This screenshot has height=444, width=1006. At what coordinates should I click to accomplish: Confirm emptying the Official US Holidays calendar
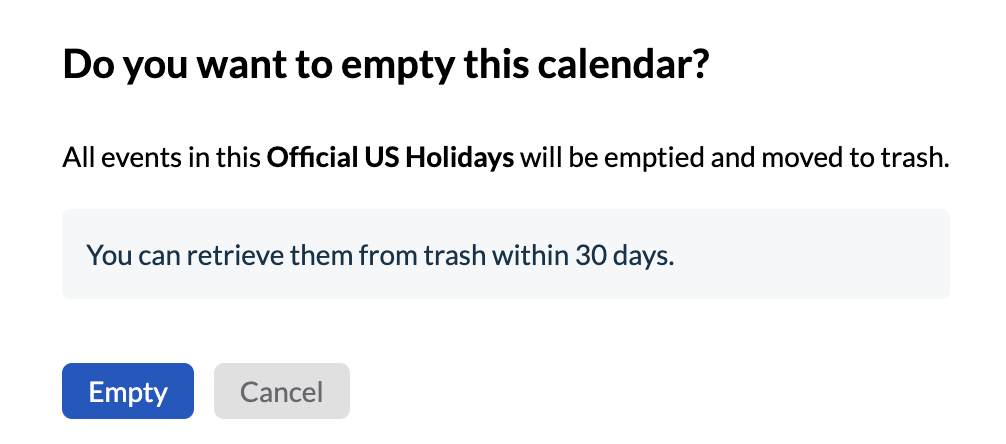(127, 391)
